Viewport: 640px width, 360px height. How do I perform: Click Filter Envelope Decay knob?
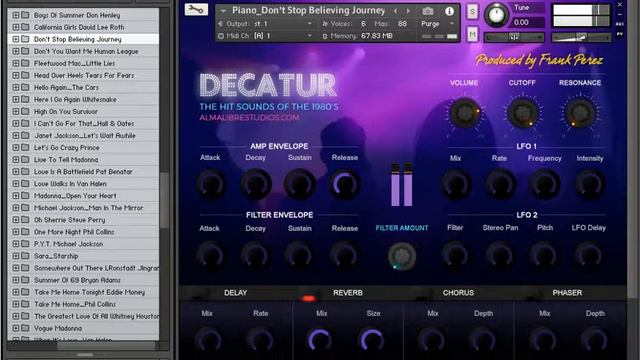(255, 256)
